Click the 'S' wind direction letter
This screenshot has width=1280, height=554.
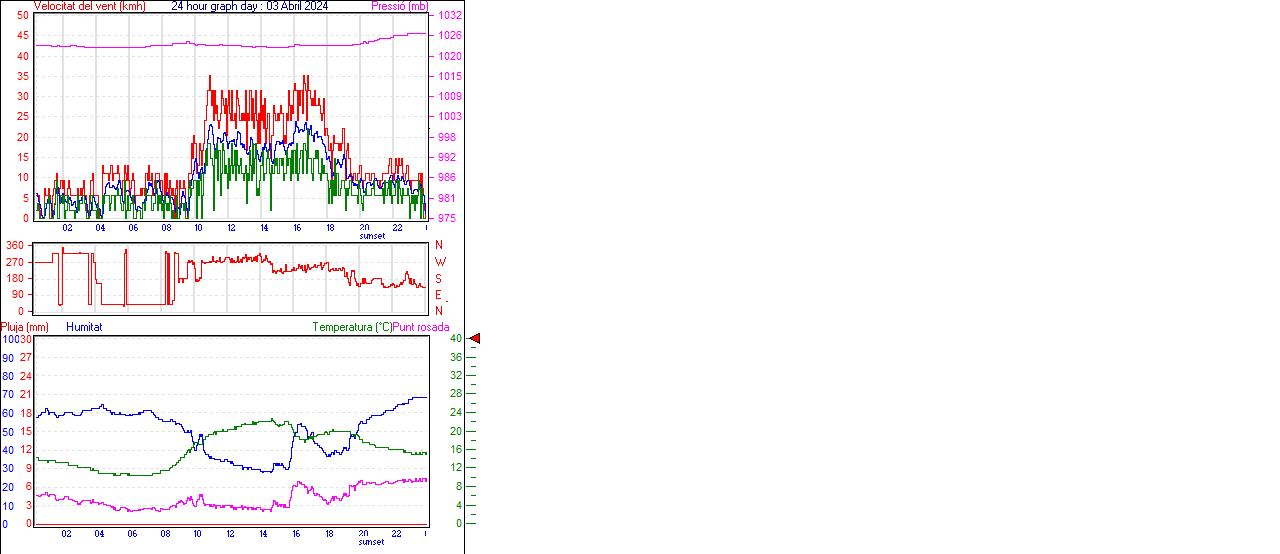[x=439, y=278]
